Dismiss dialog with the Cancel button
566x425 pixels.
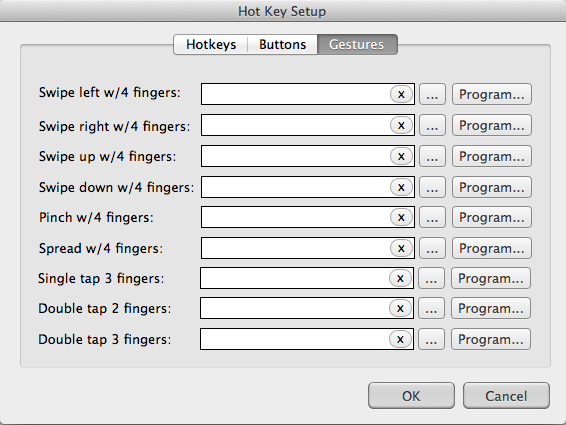click(x=506, y=396)
